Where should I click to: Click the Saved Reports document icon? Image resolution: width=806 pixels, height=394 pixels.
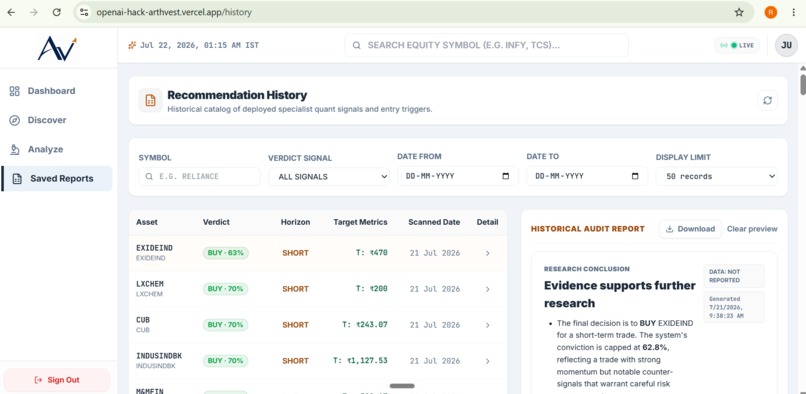click(17, 179)
